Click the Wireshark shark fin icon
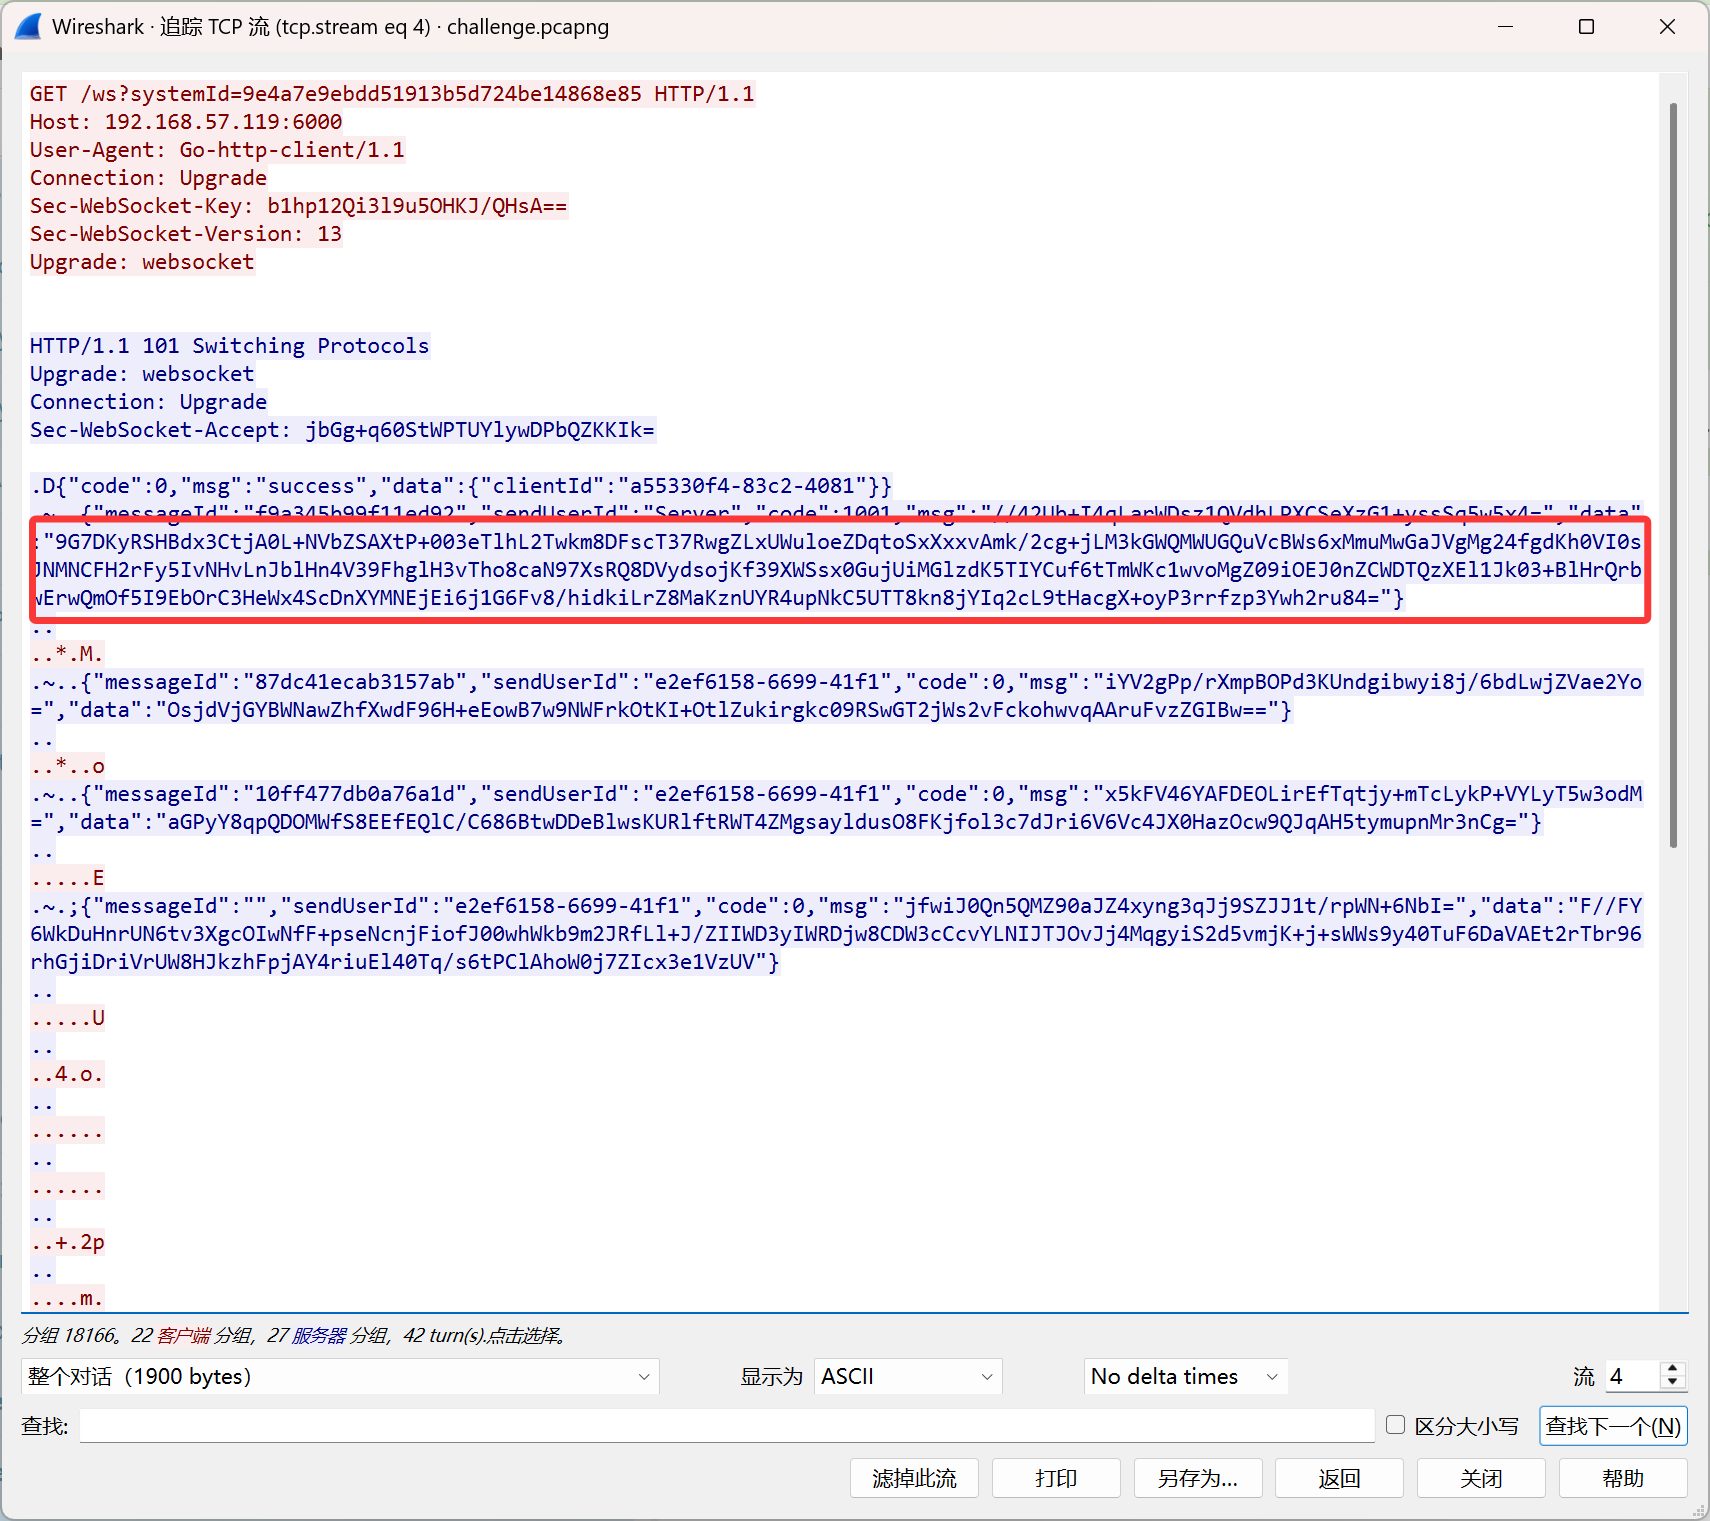Image resolution: width=1710 pixels, height=1521 pixels. point(28,27)
